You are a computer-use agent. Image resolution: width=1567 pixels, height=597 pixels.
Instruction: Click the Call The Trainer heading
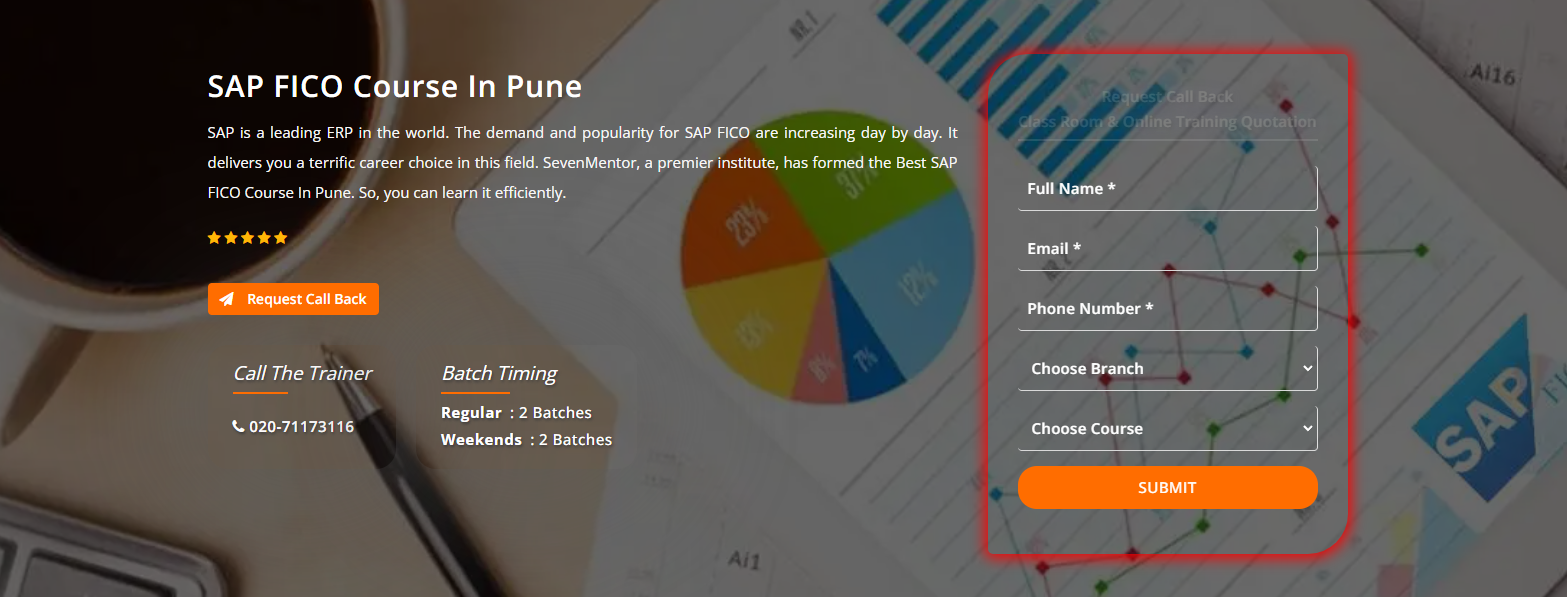(x=302, y=374)
